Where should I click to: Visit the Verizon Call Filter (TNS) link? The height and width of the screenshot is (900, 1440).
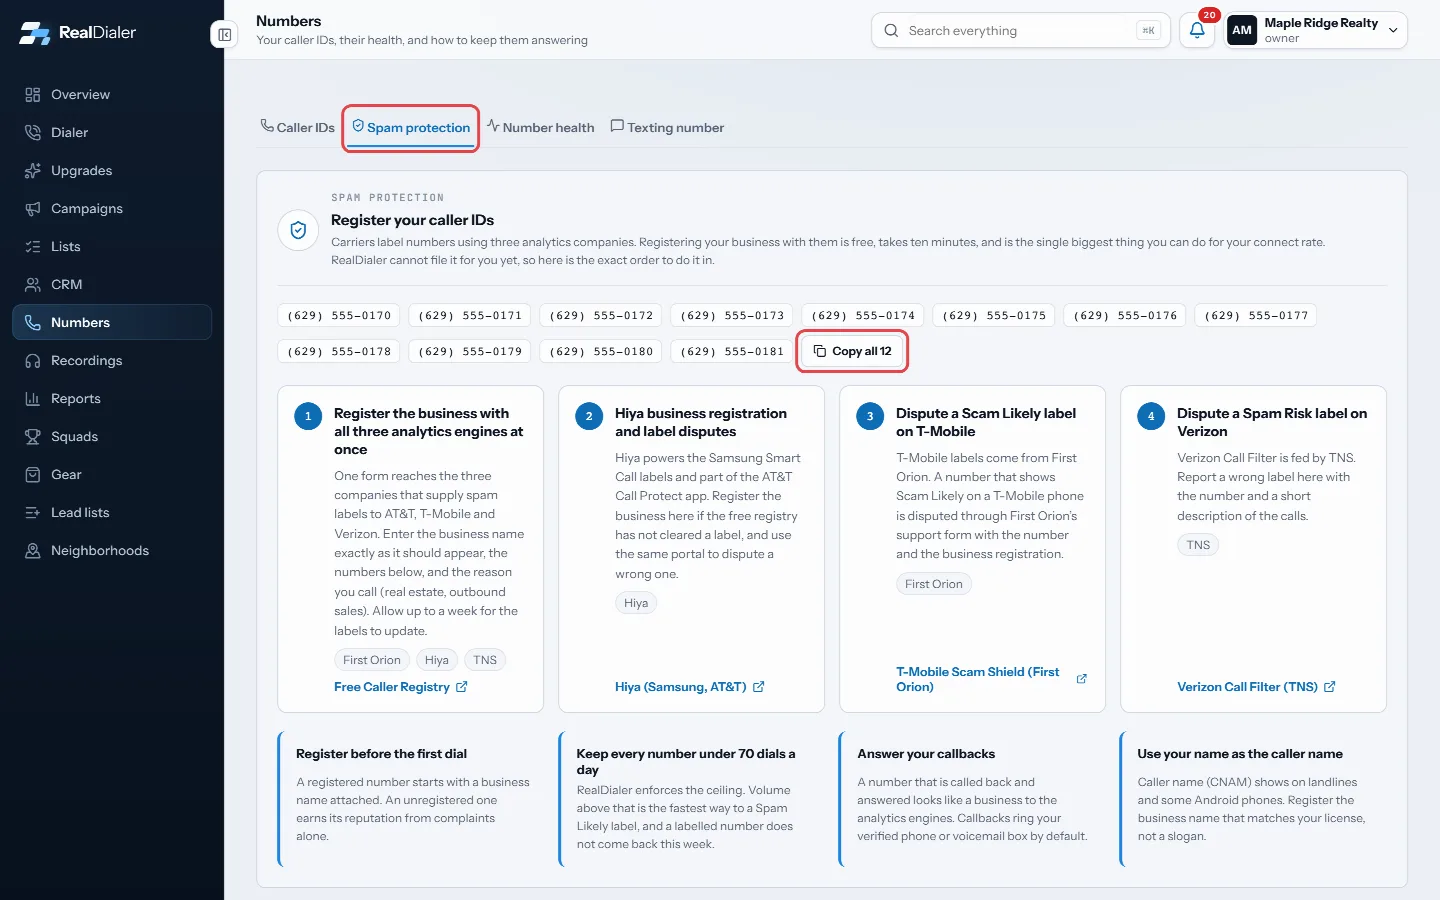[1256, 687]
